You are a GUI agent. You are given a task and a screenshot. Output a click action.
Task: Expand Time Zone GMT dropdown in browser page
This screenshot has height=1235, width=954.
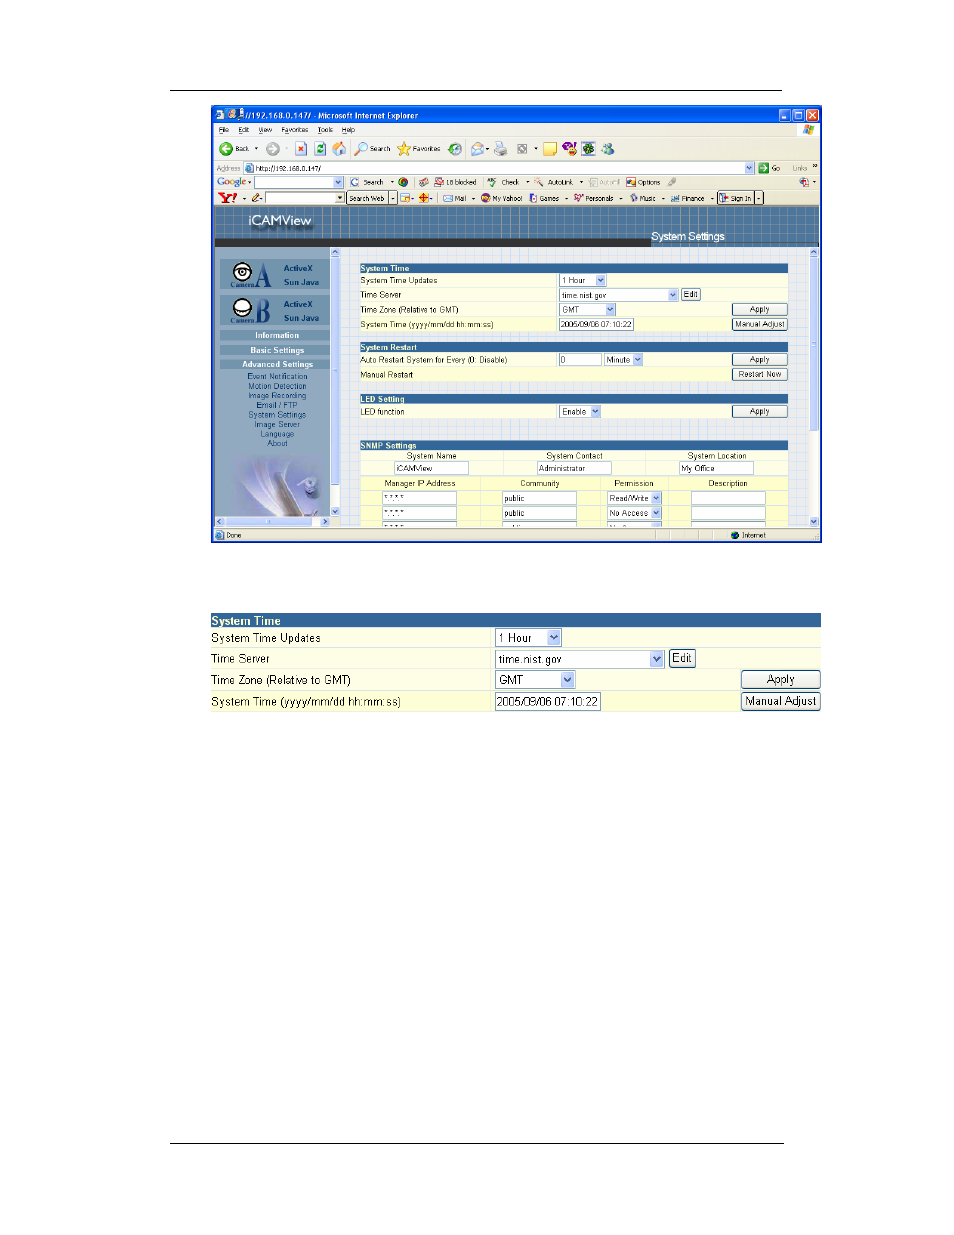click(610, 310)
